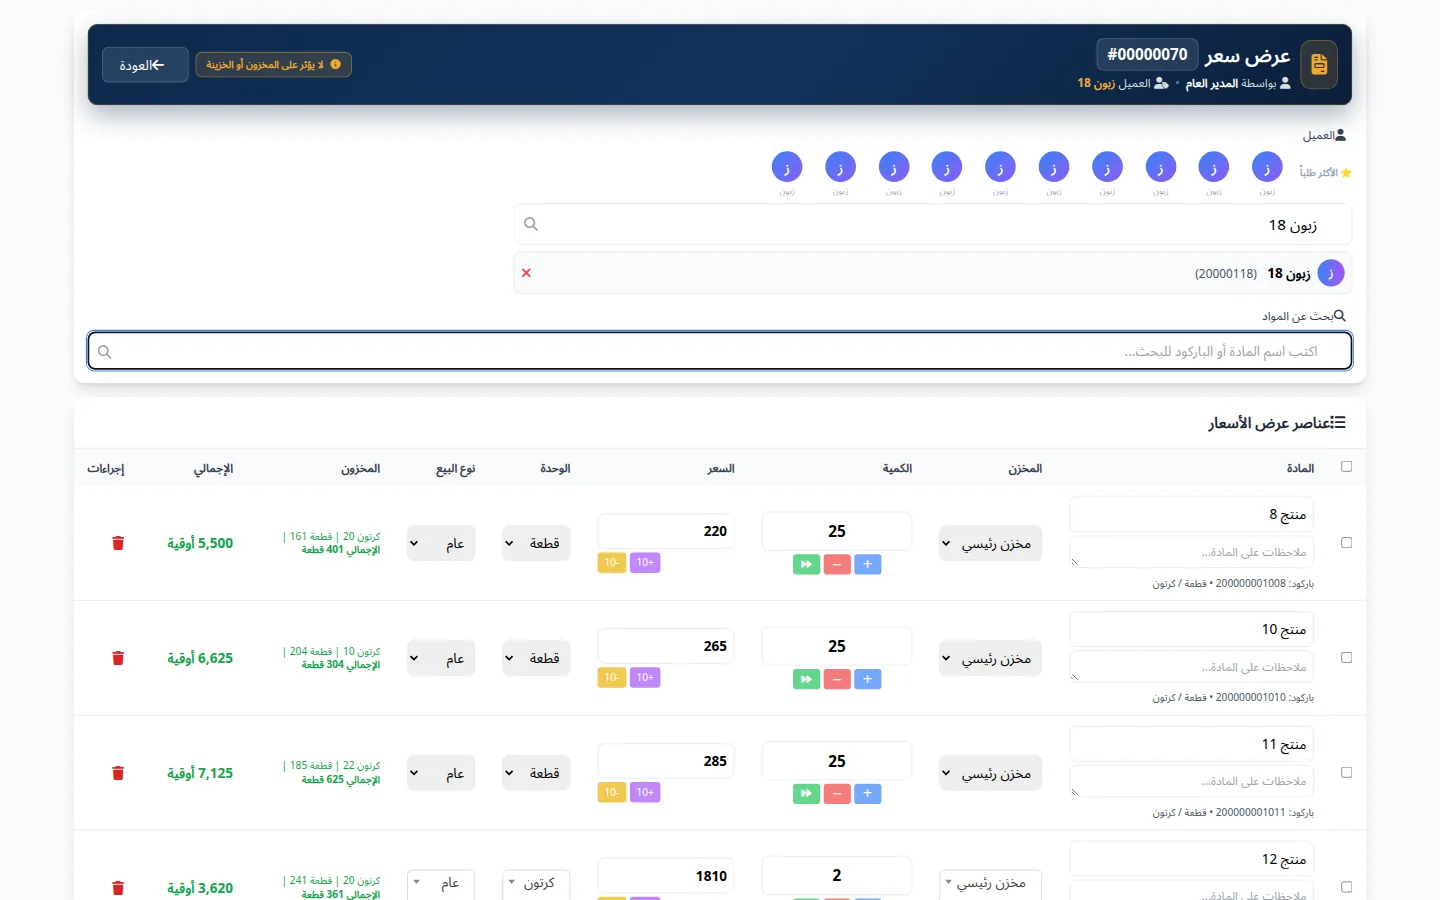
Task: Decrease منتج 10 quantity with the red minus
Action: tap(837, 679)
